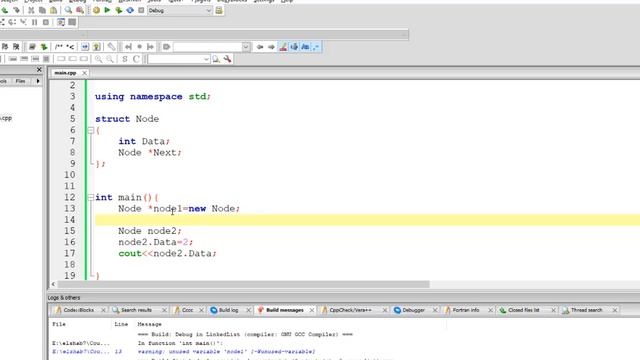Click the horizontal editor scrollbar
Image resolution: width=640 pixels, height=360 pixels.
(243, 284)
